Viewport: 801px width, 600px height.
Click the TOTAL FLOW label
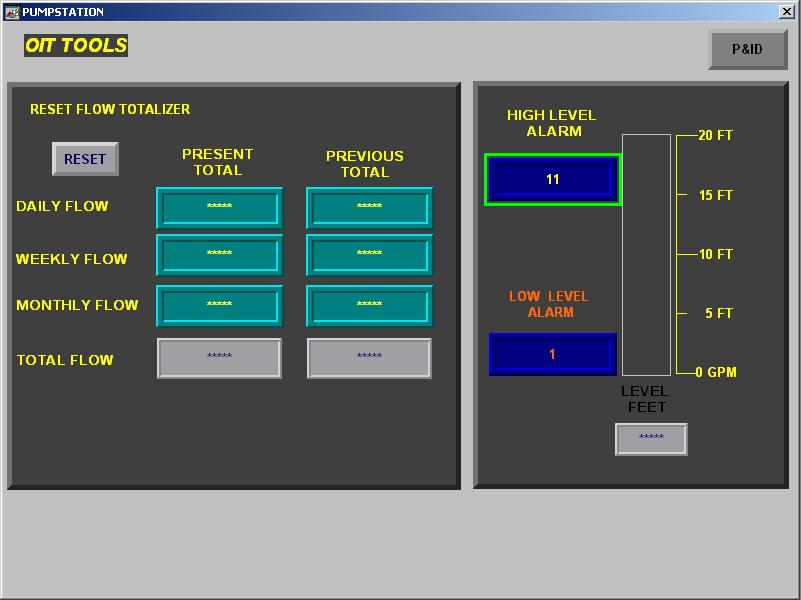pyautogui.click(x=65, y=360)
